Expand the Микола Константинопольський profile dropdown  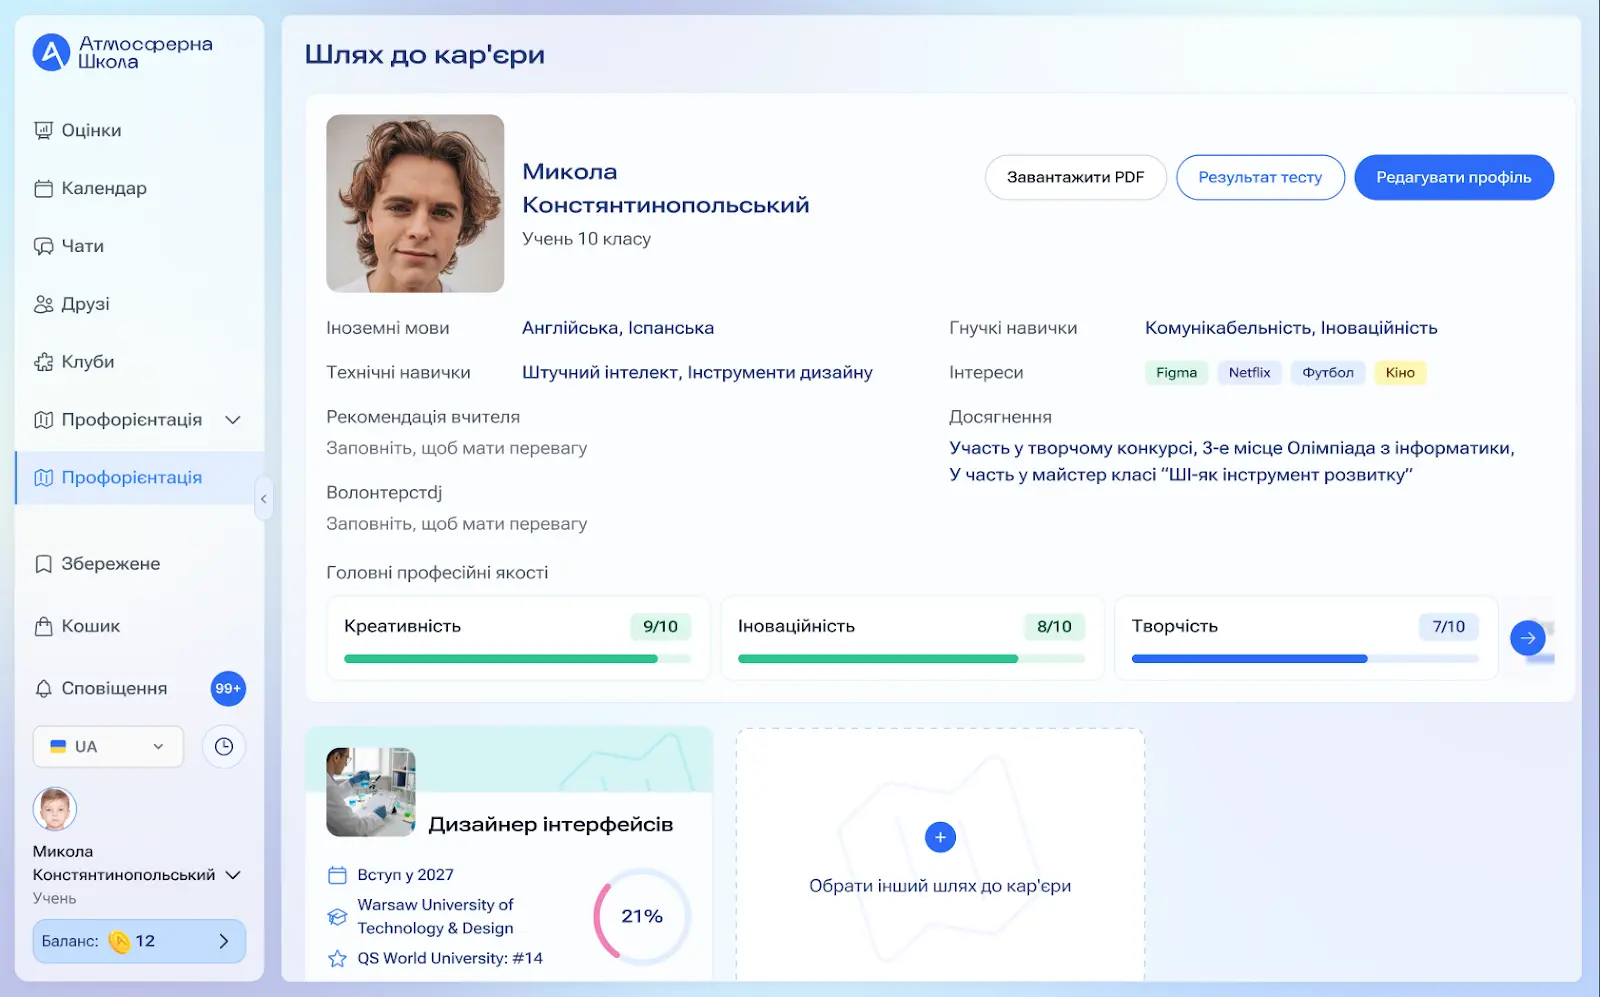[x=234, y=874]
